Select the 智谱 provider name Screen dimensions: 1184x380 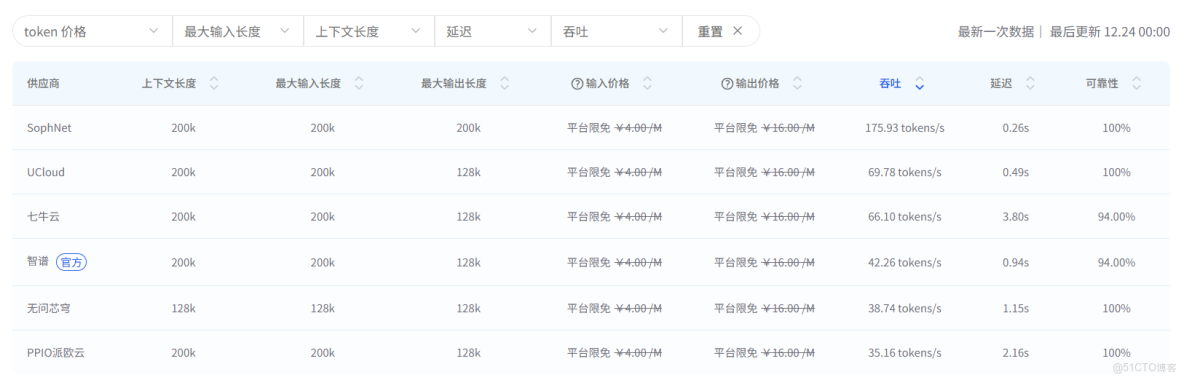click(38, 261)
